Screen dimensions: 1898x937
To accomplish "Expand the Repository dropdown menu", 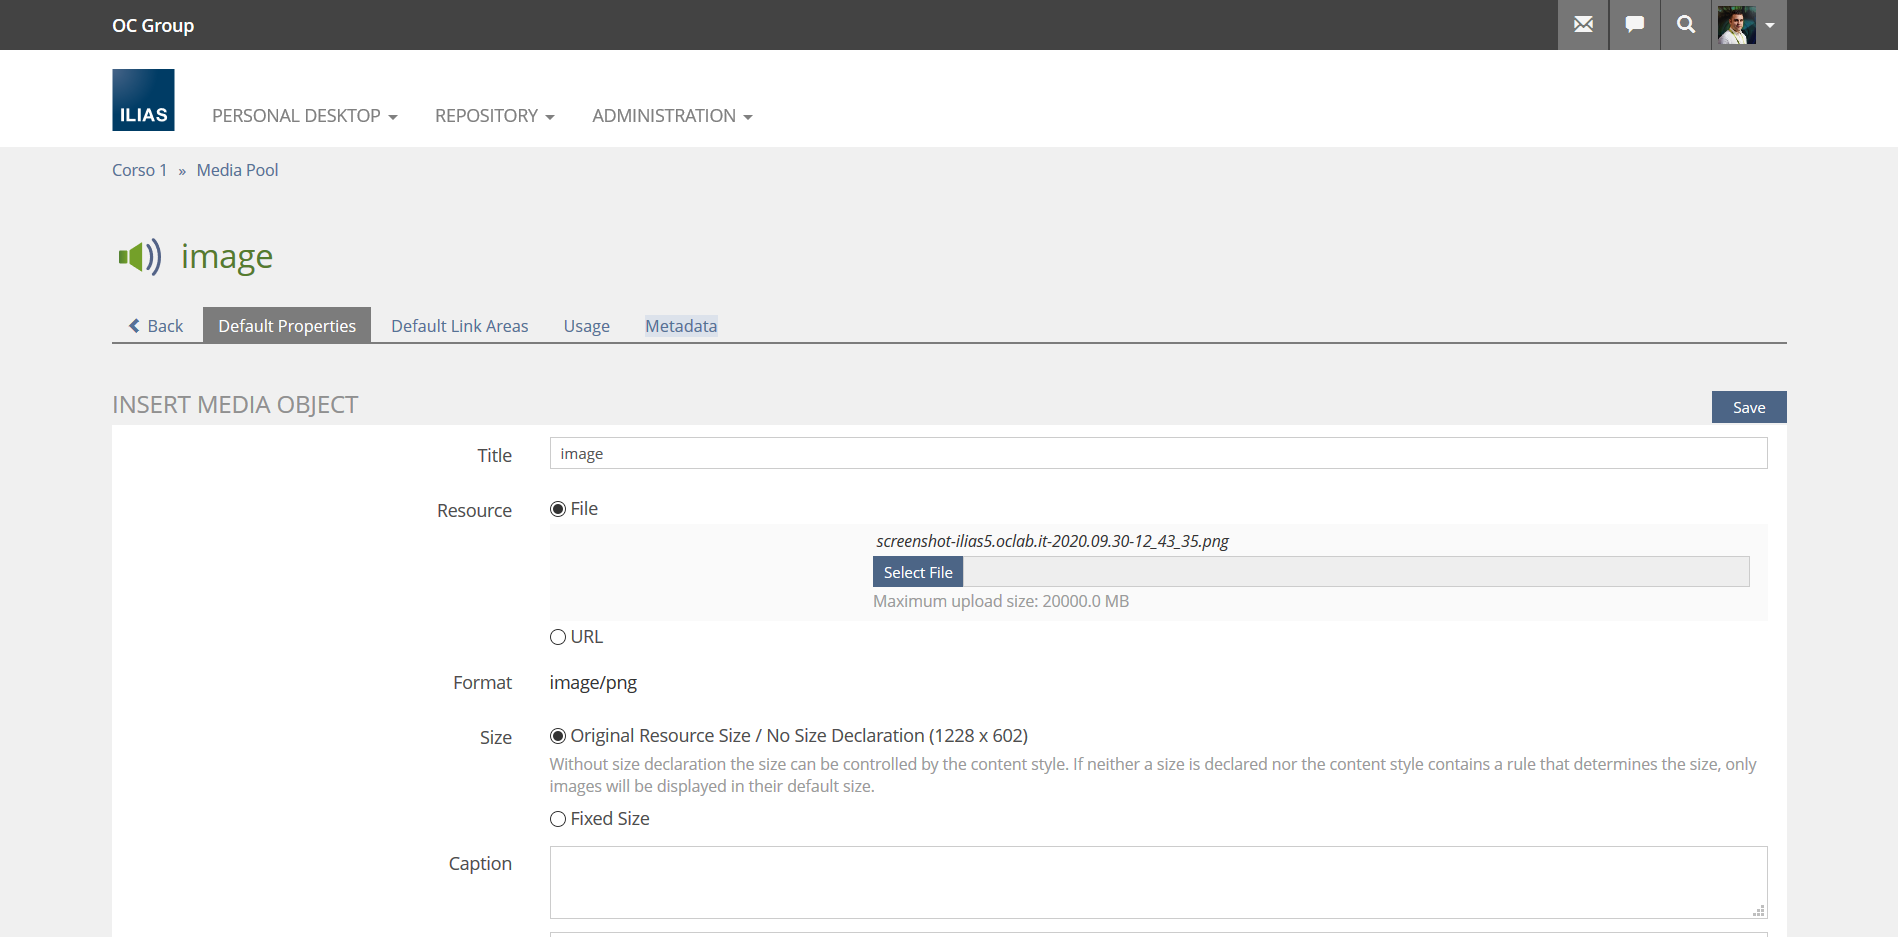I will pyautogui.click(x=494, y=116).
